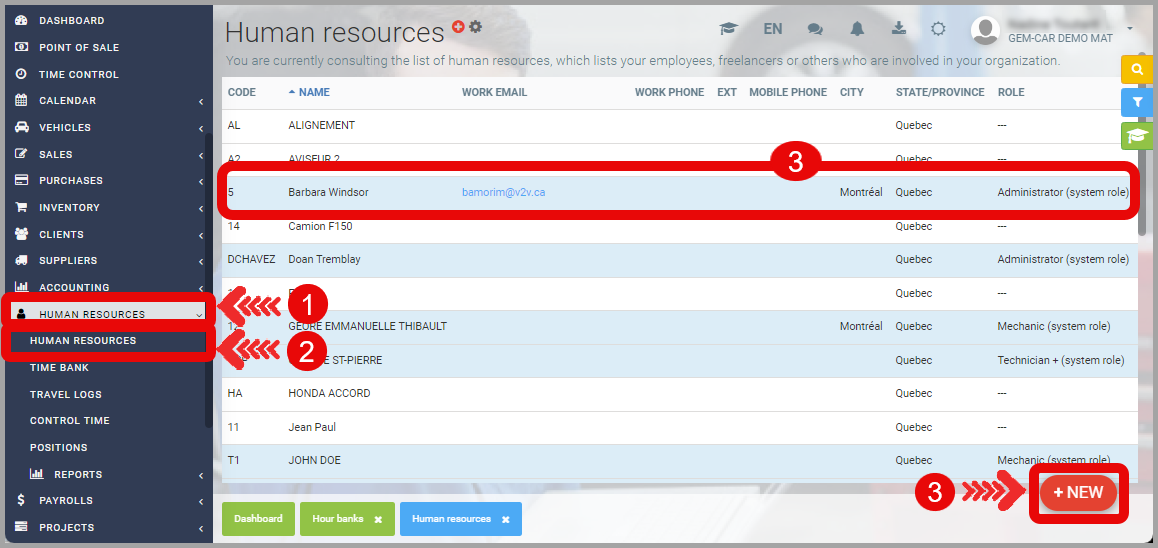Open notifications bell icon

pos(857,29)
